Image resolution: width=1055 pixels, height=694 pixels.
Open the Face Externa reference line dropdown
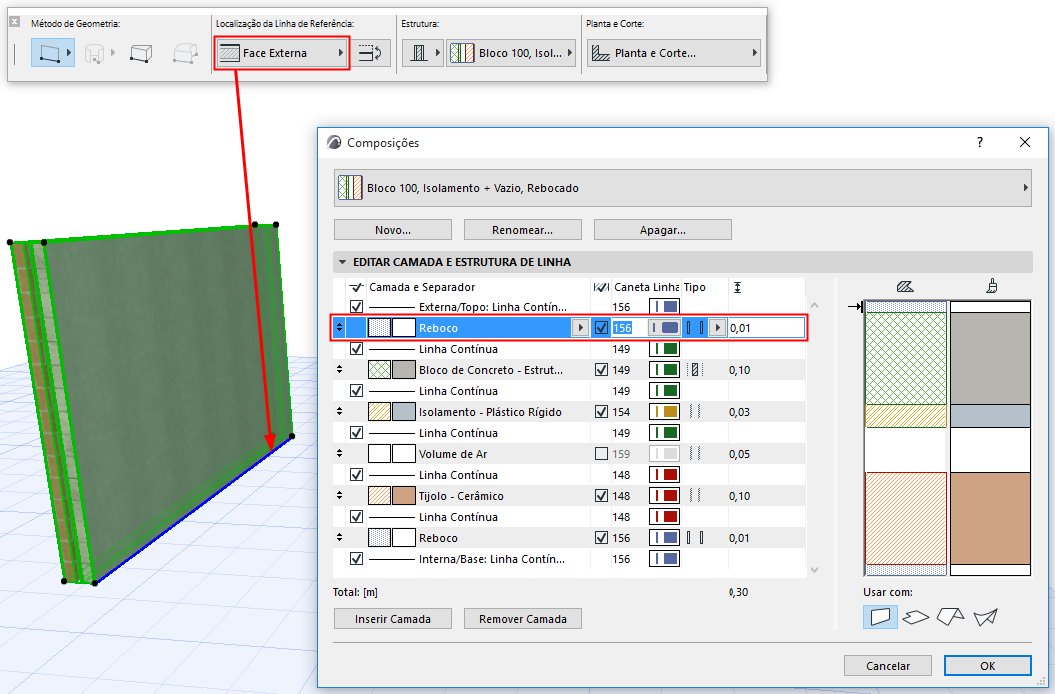[x=282, y=53]
